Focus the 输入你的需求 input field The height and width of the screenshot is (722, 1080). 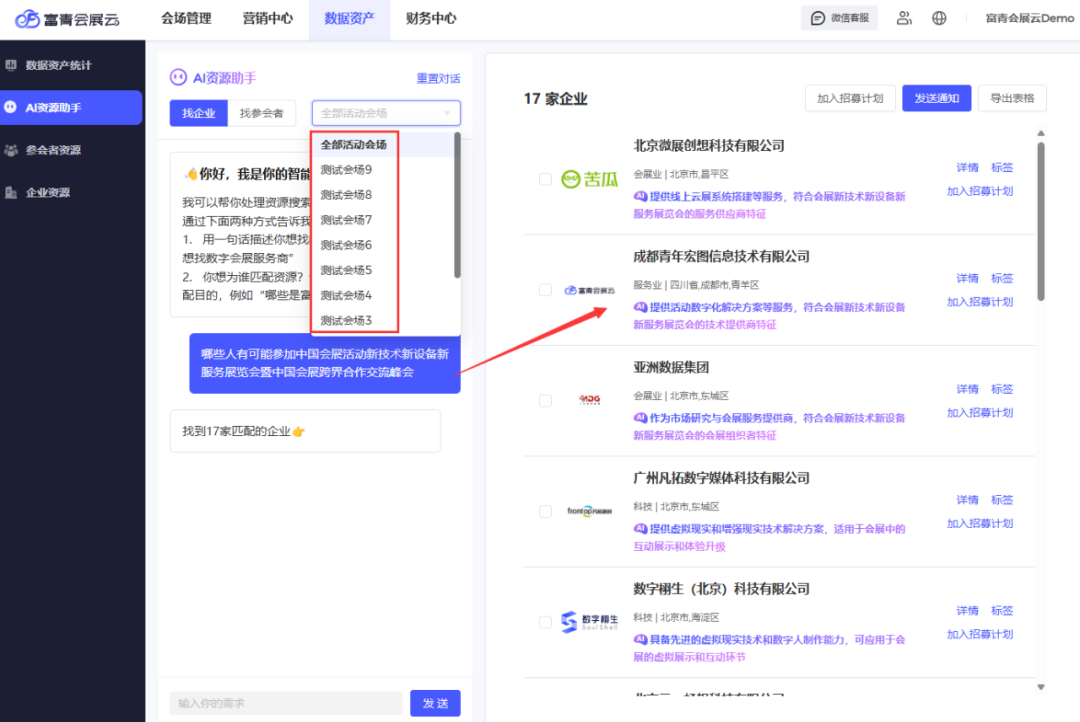pyautogui.click(x=286, y=703)
